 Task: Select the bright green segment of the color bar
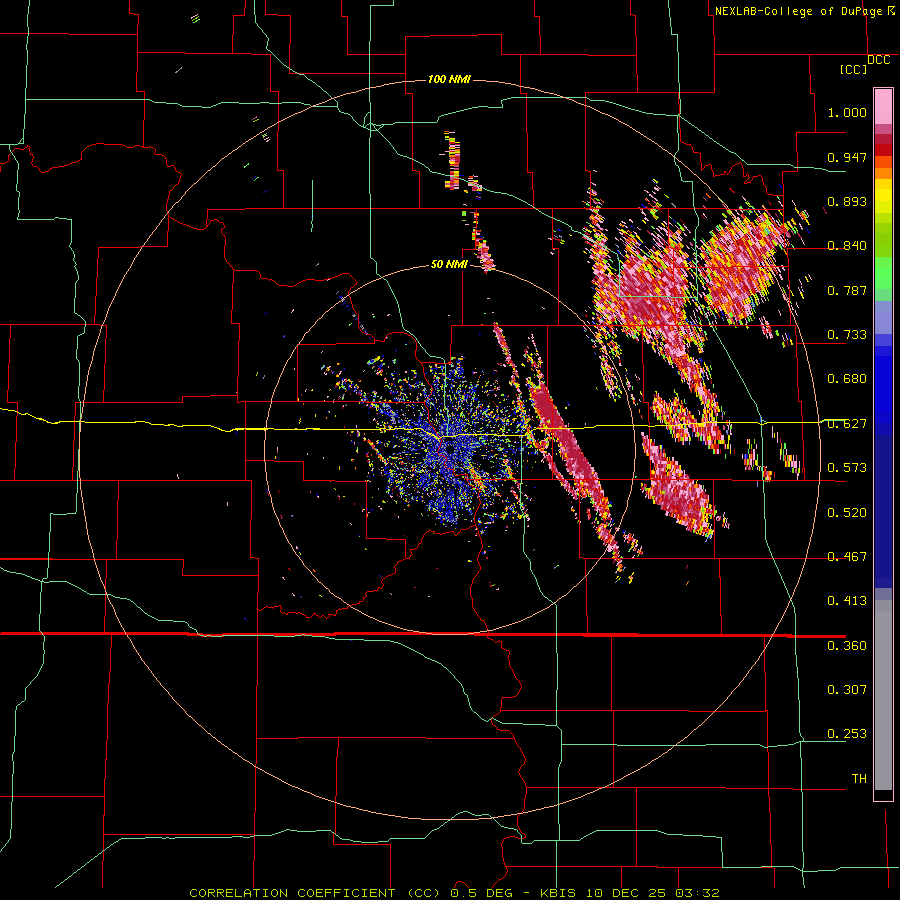(x=883, y=273)
